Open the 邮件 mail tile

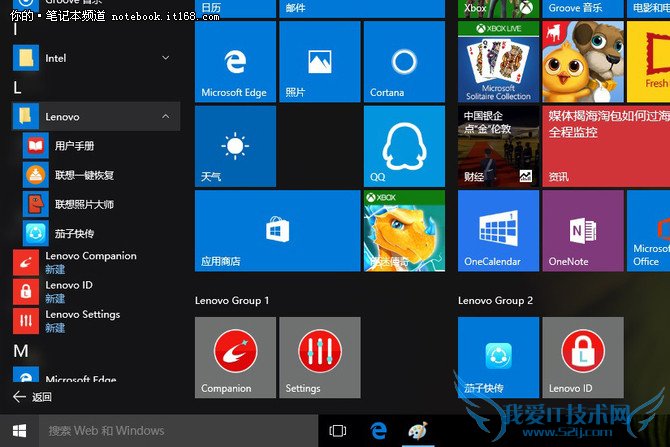click(362, 9)
